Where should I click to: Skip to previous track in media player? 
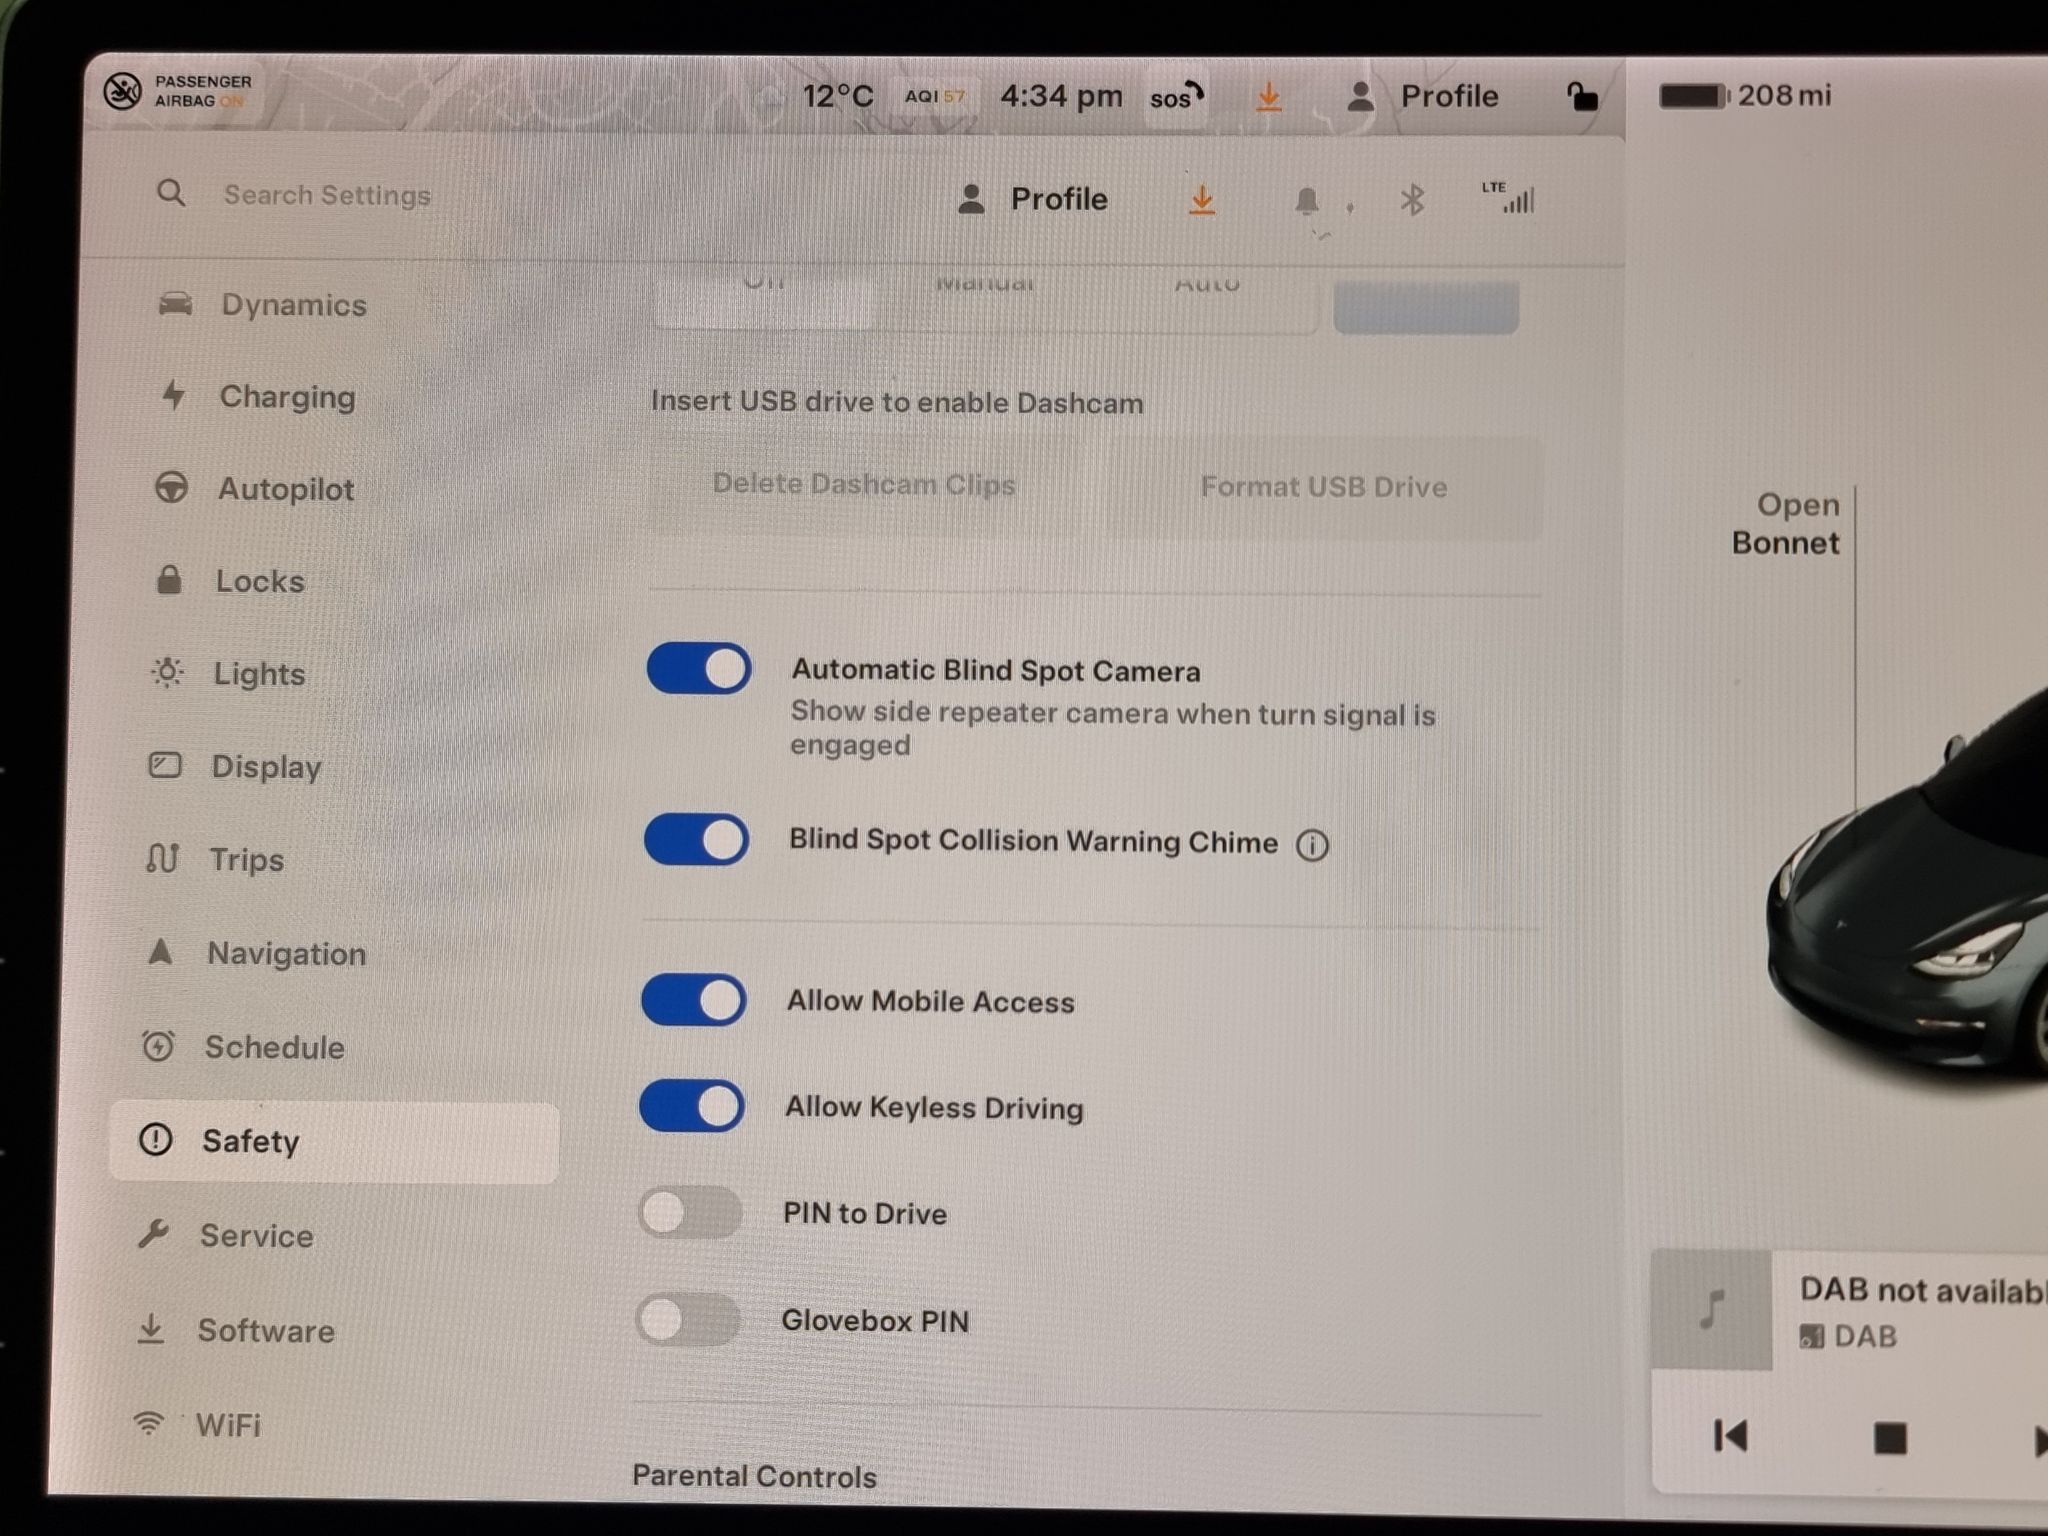(x=1730, y=1436)
